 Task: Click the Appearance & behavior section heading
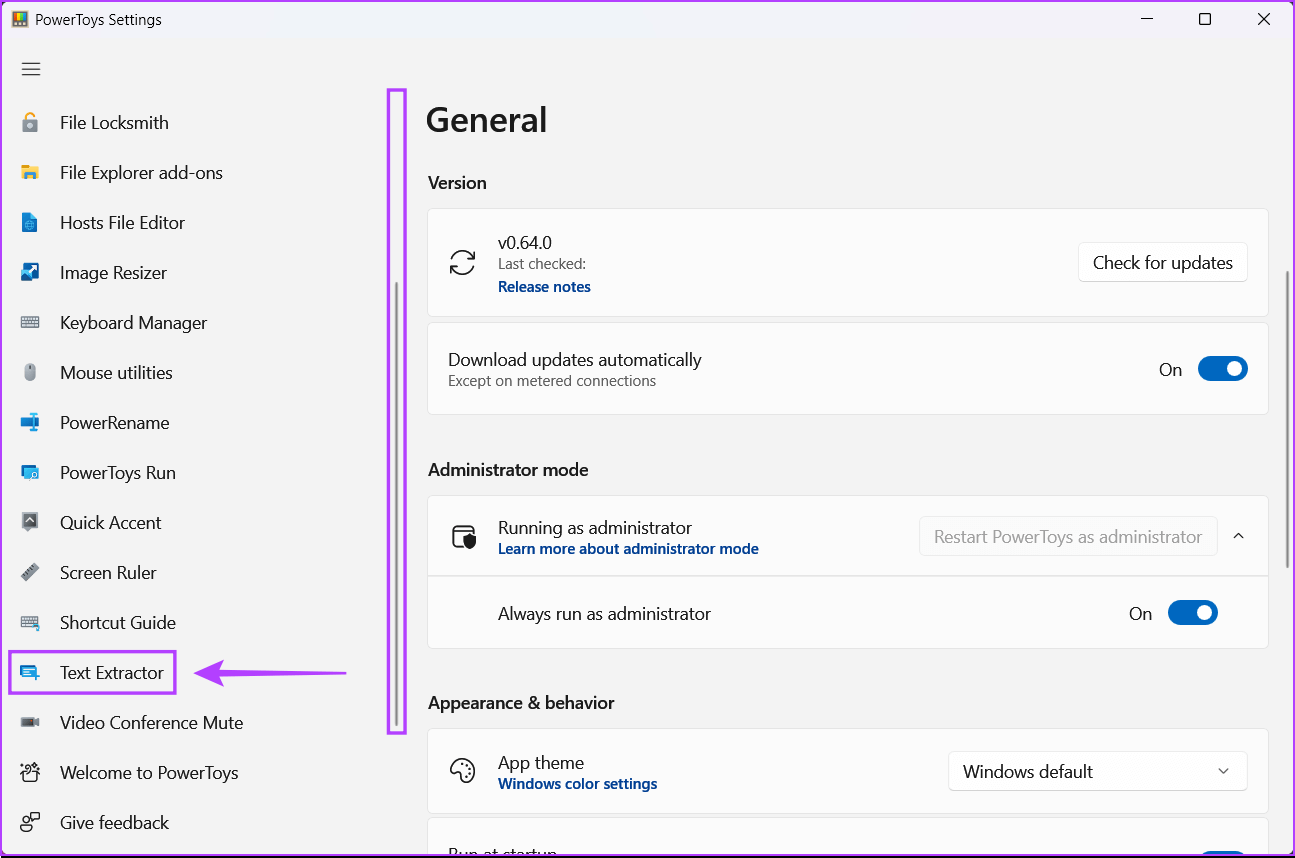(521, 703)
